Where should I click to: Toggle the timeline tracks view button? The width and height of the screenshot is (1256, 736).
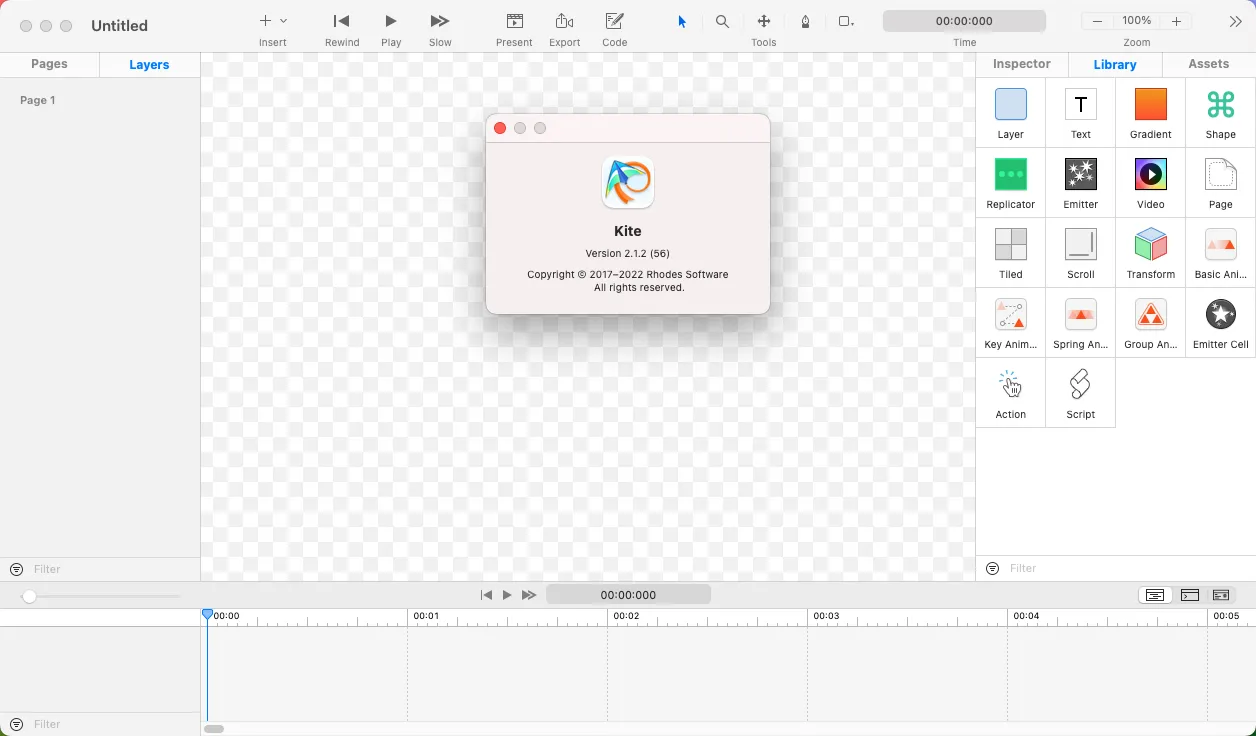click(x=1155, y=595)
